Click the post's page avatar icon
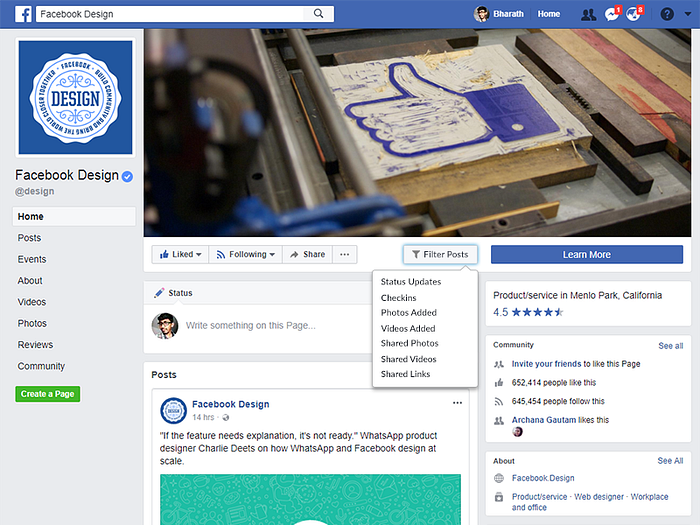 click(x=173, y=410)
